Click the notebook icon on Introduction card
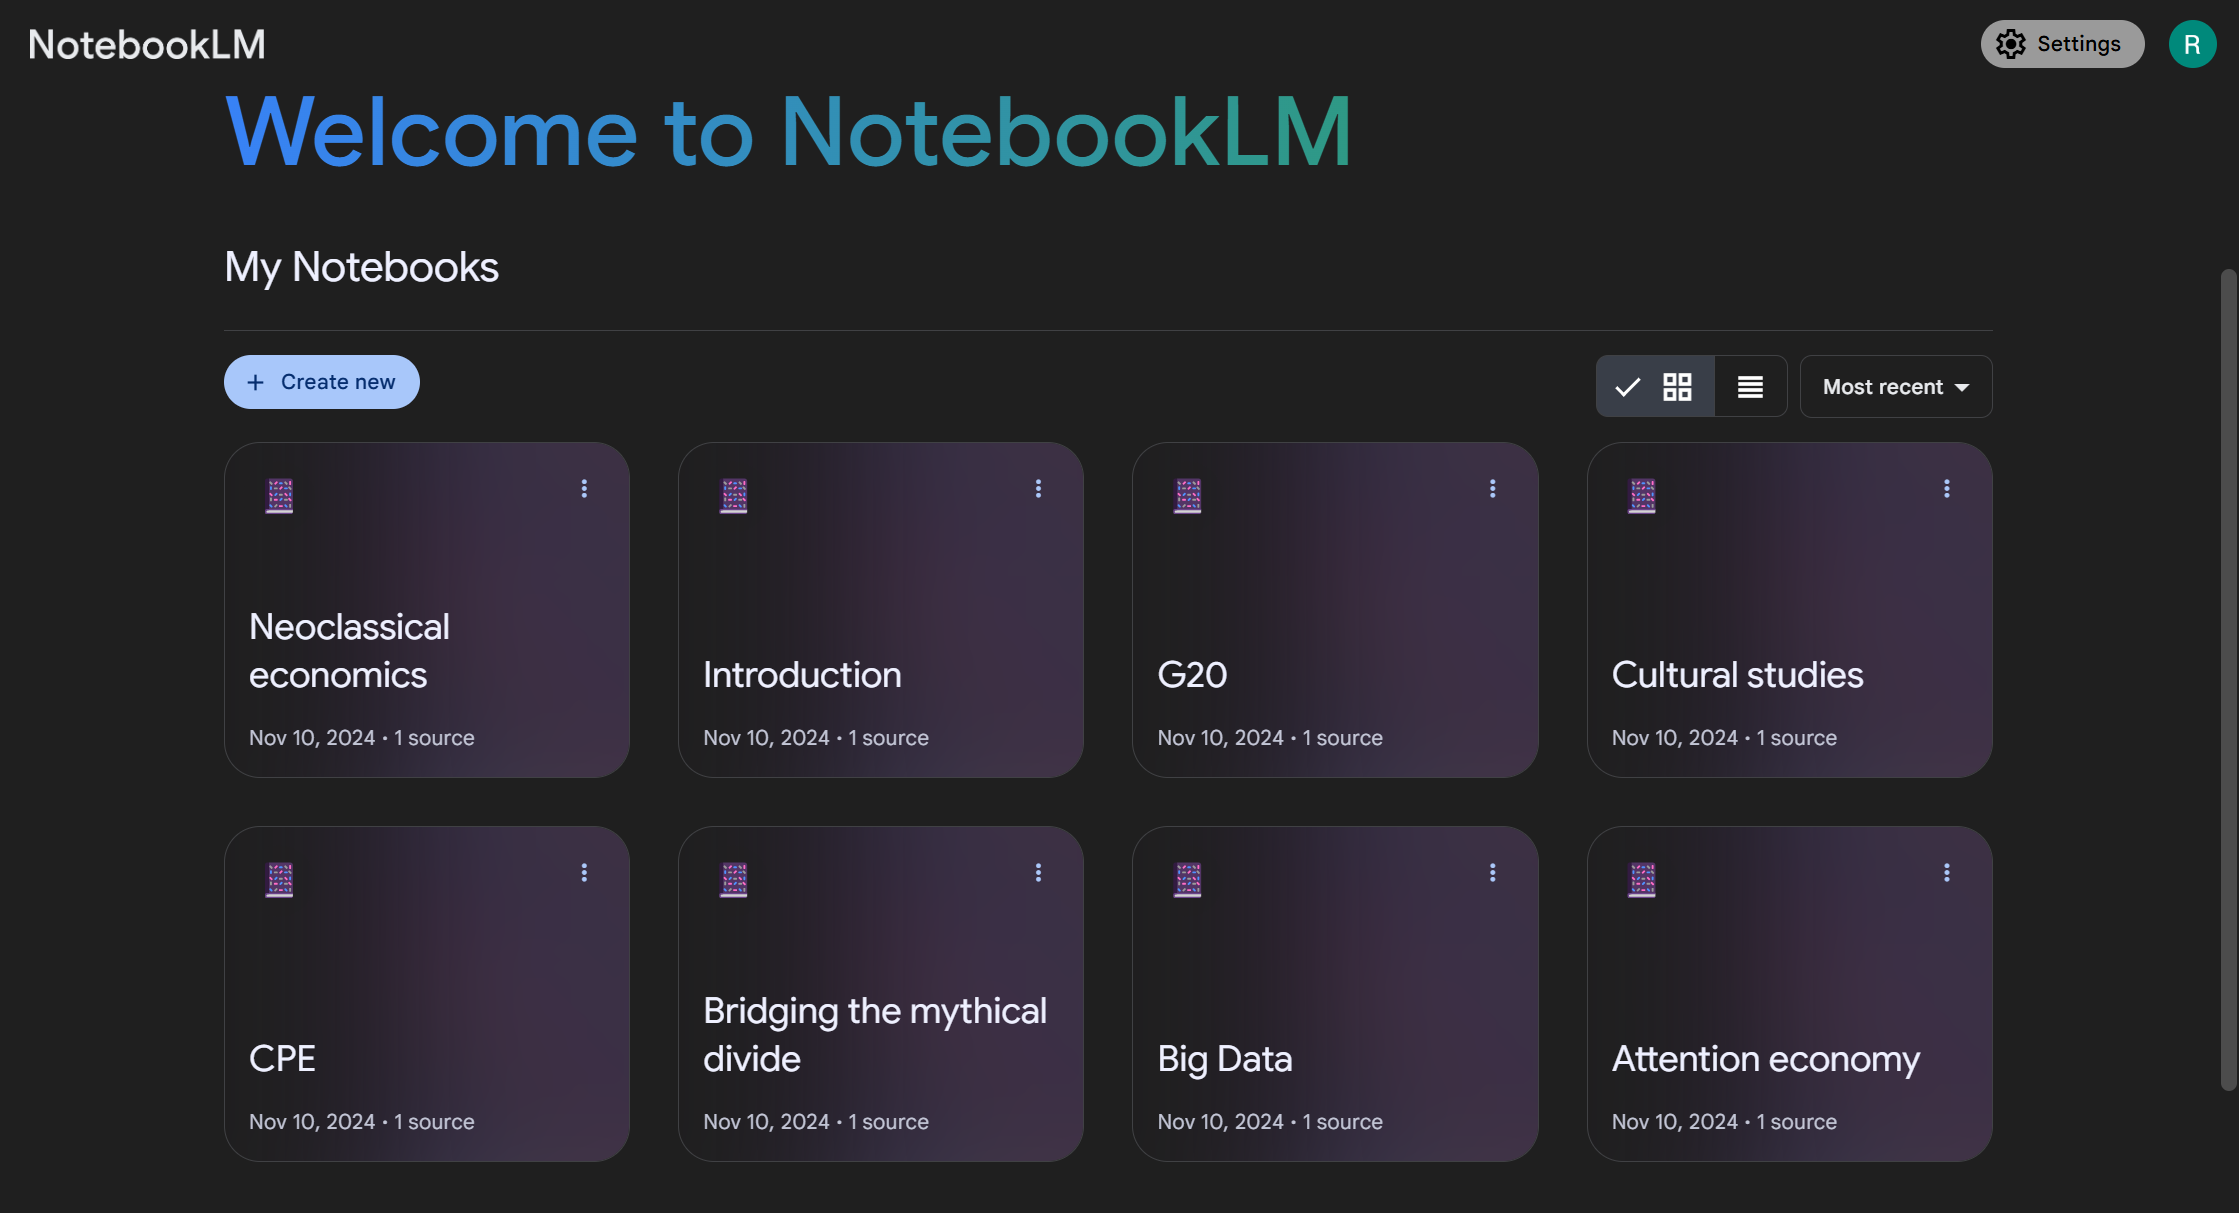Image resolution: width=2239 pixels, height=1213 pixels. point(734,496)
